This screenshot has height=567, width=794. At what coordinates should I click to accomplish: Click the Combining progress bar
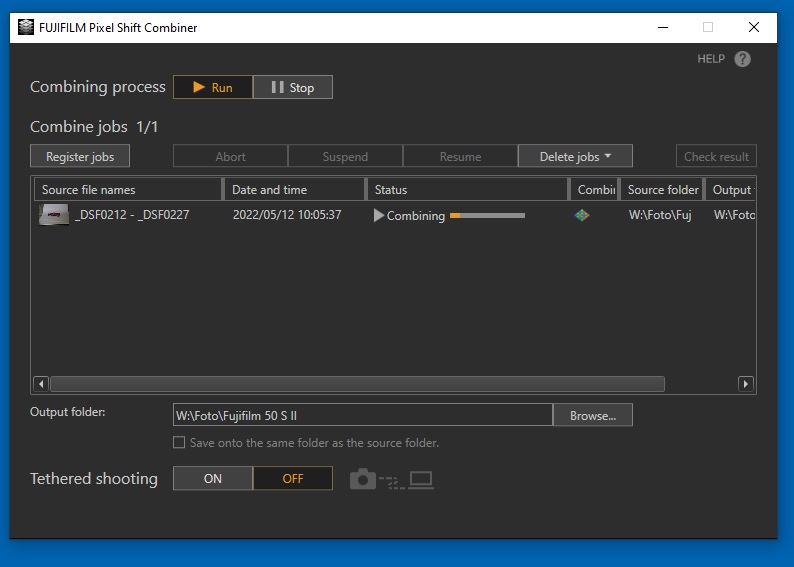pos(487,216)
